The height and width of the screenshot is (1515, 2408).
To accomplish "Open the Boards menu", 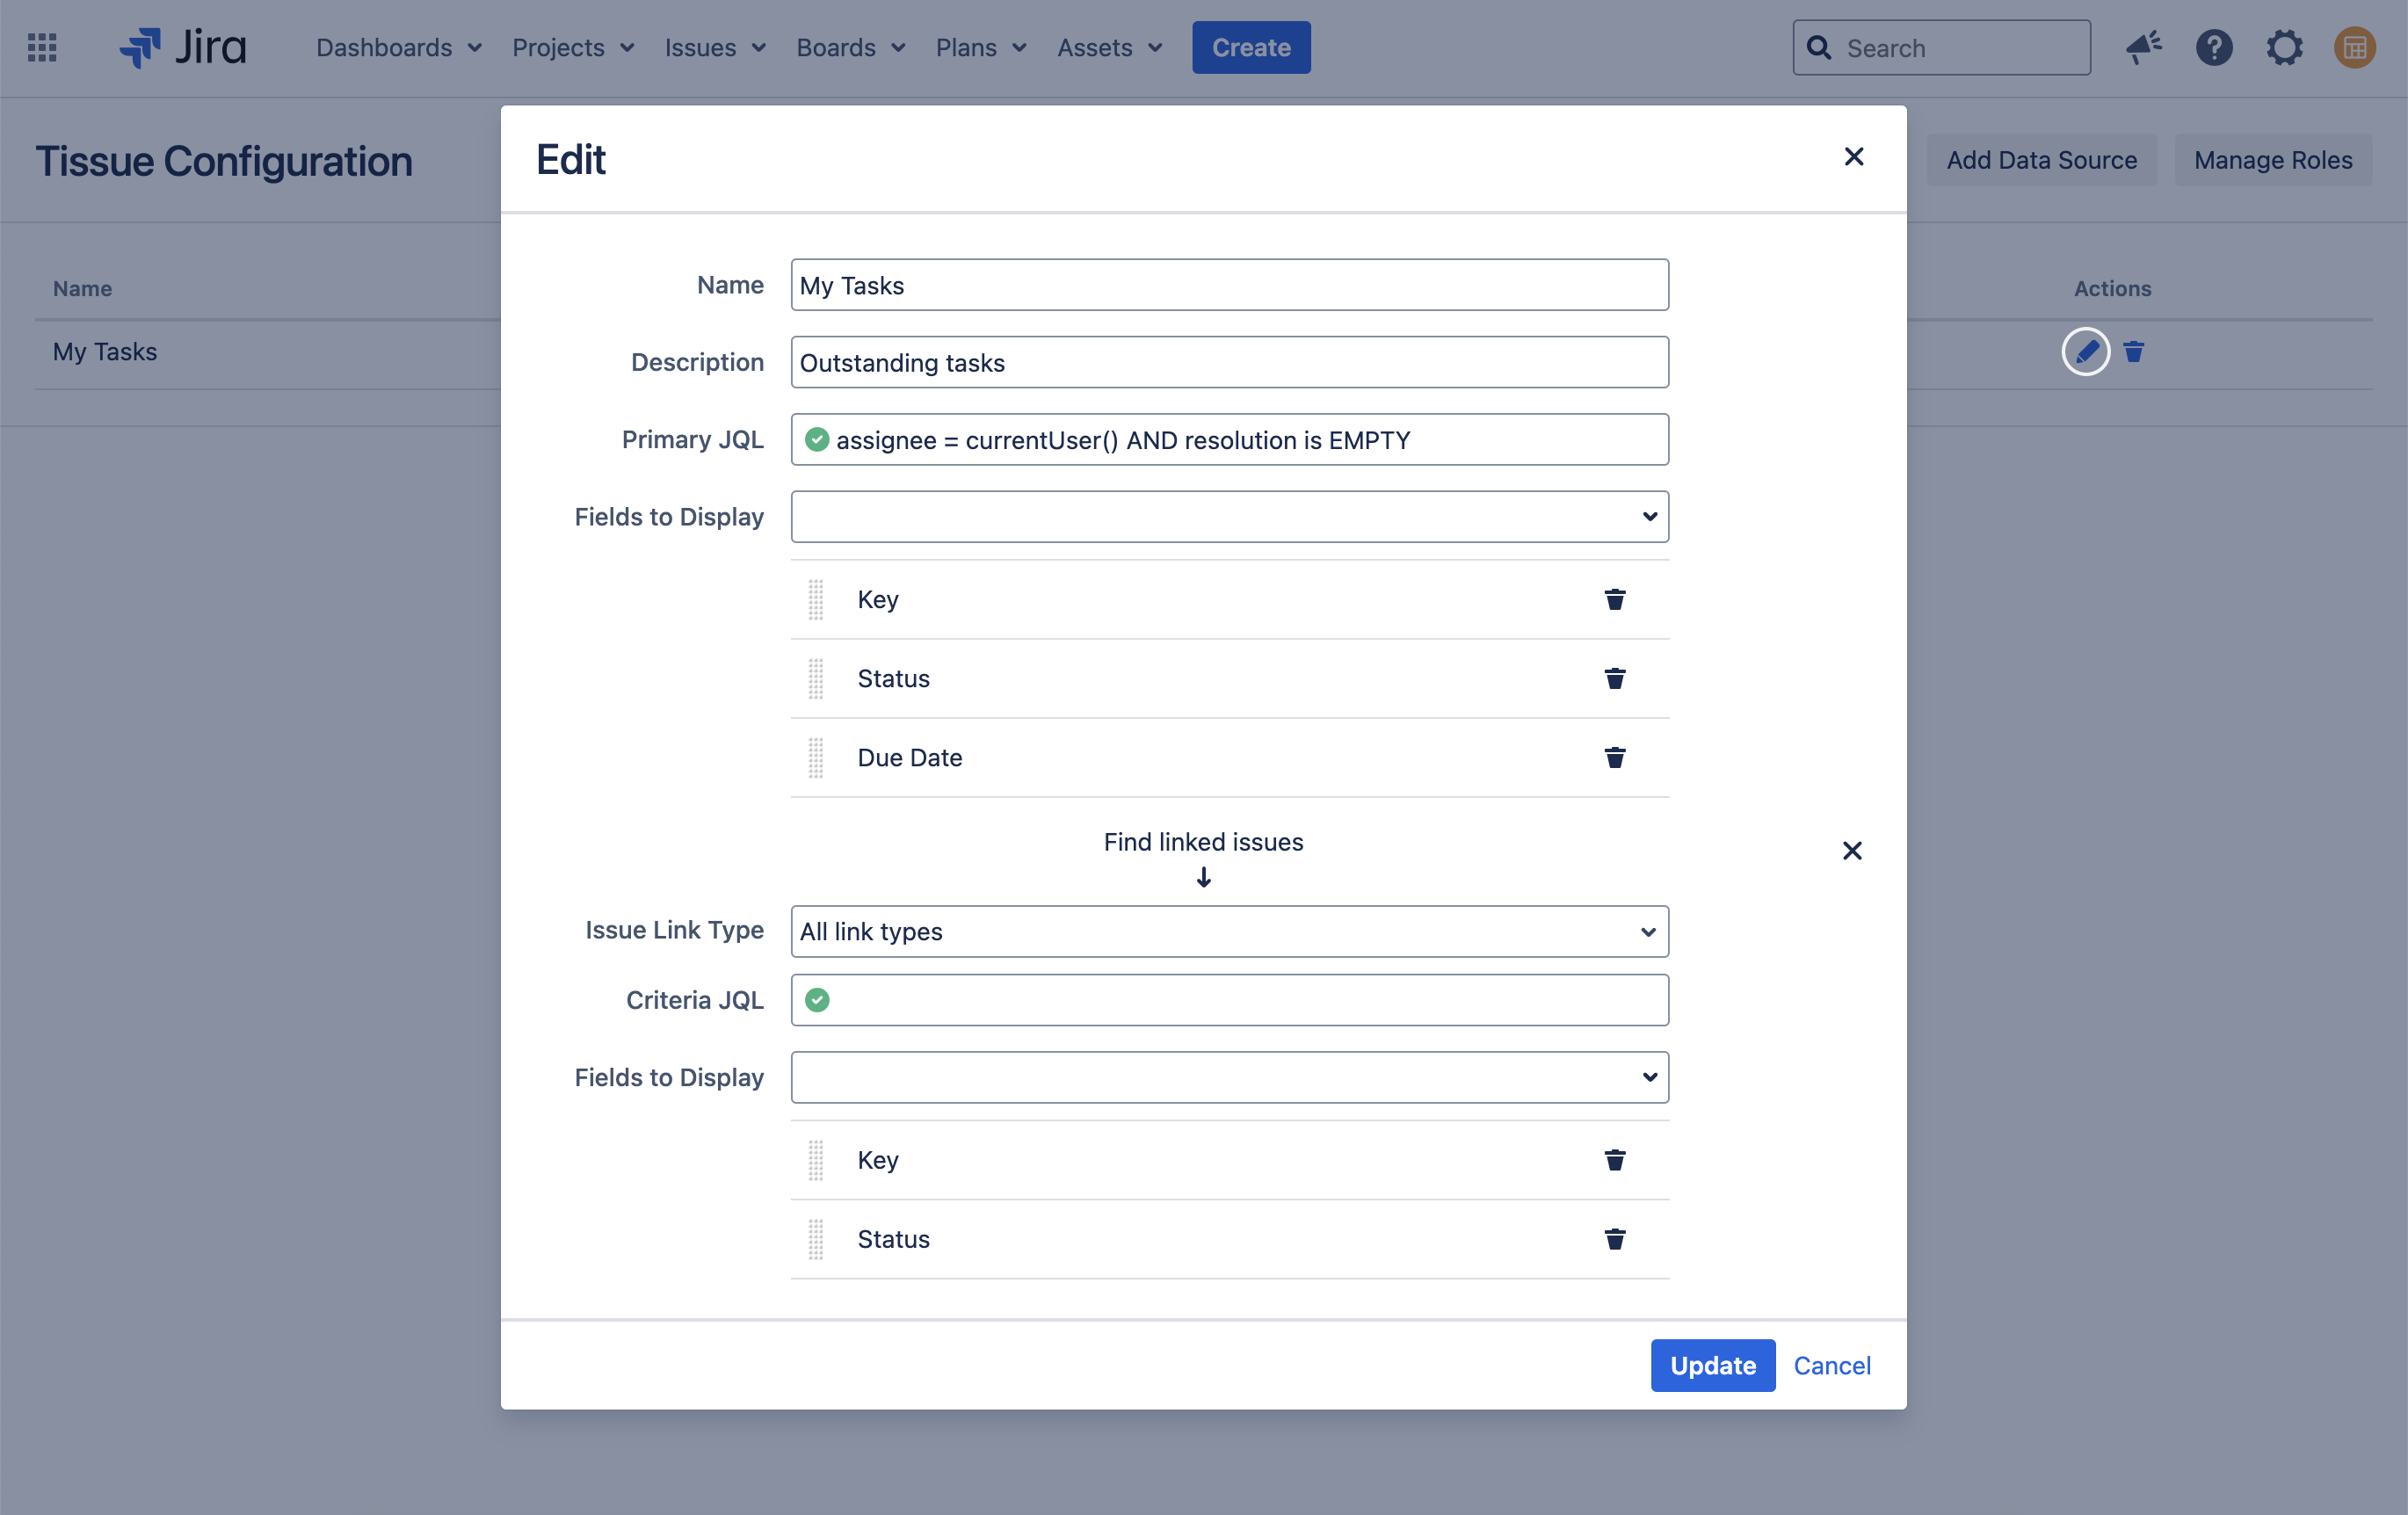I will [850, 47].
